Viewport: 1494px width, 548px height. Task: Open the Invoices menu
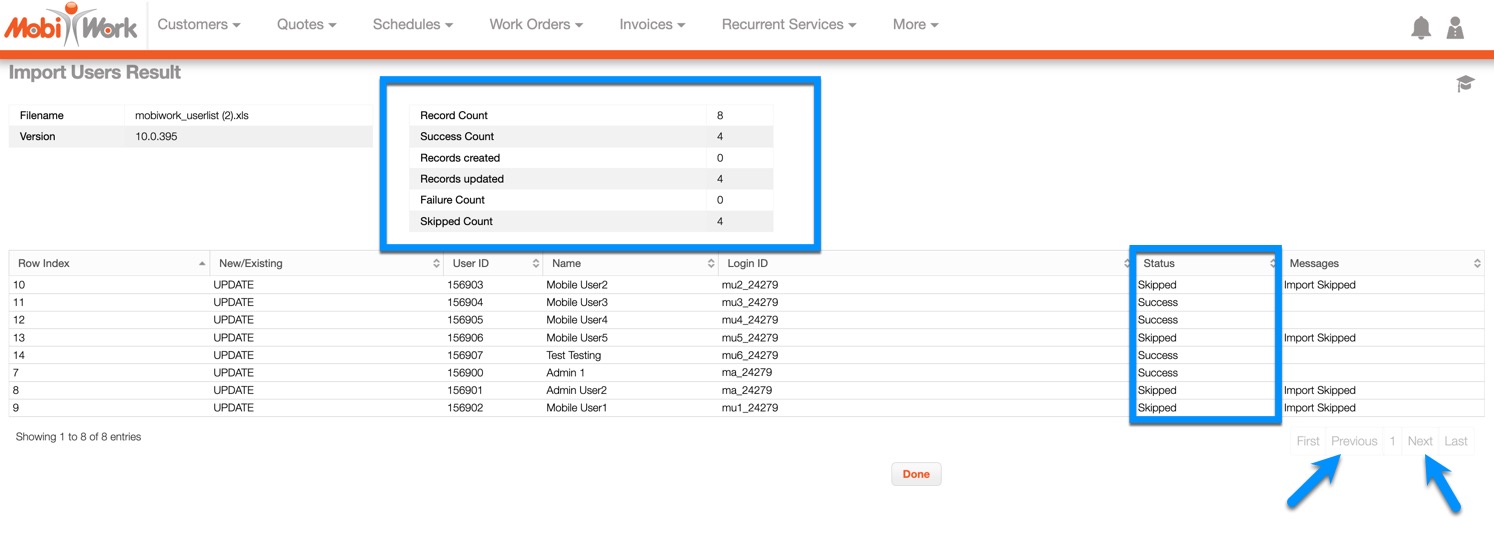652,25
